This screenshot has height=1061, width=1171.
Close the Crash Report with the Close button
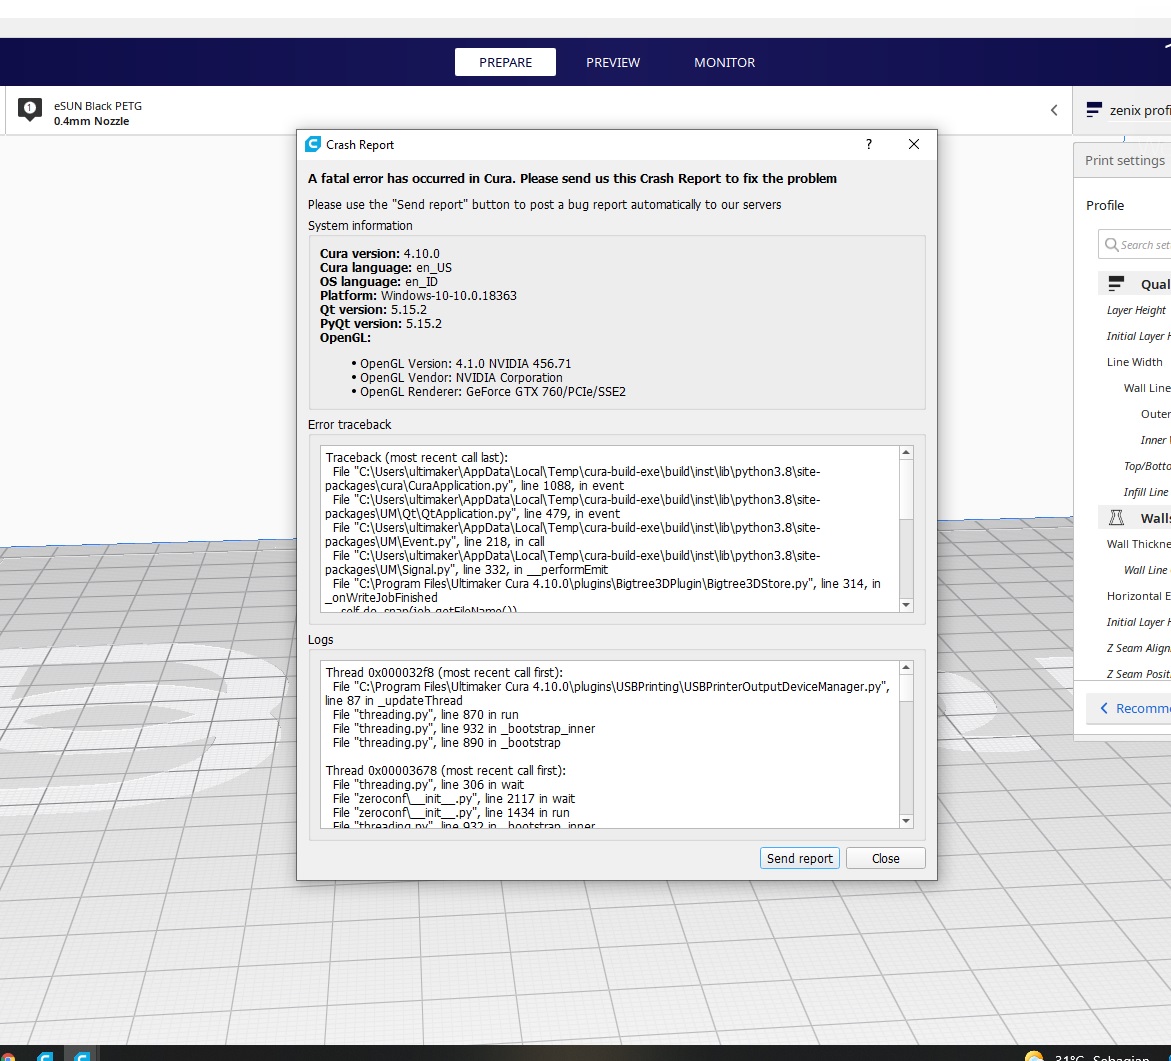885,858
